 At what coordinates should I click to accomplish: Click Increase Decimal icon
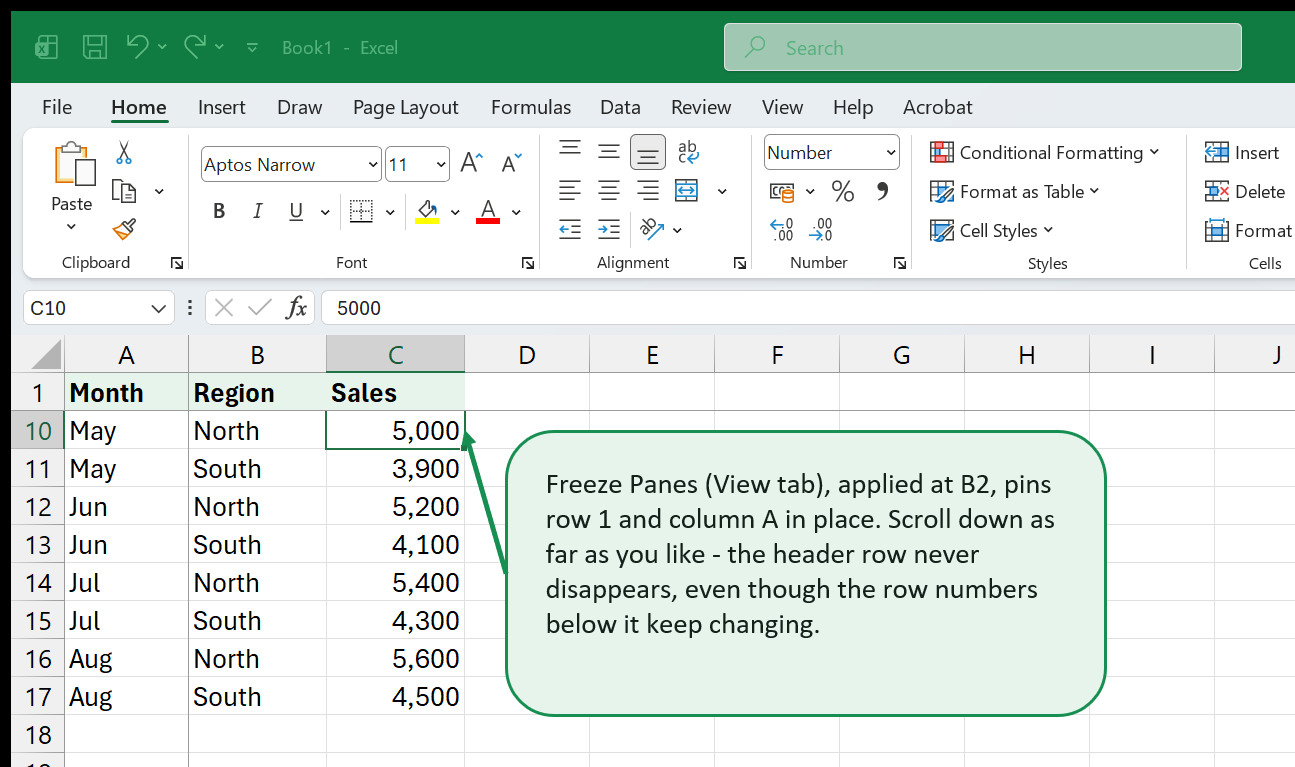coord(782,230)
